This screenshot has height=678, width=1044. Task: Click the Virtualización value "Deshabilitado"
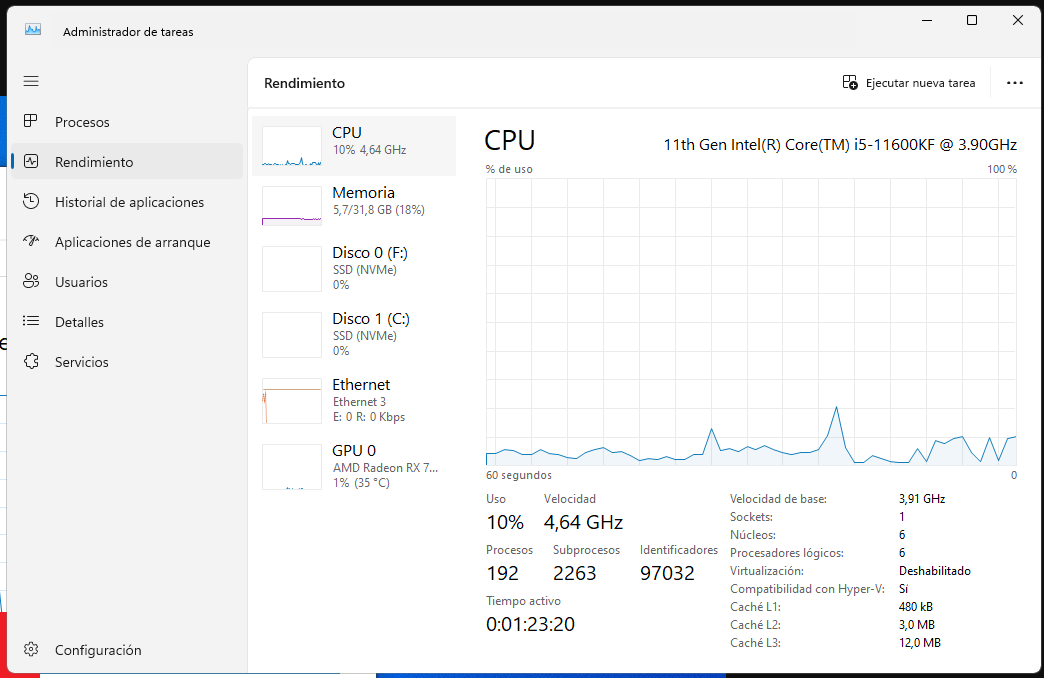(935, 571)
